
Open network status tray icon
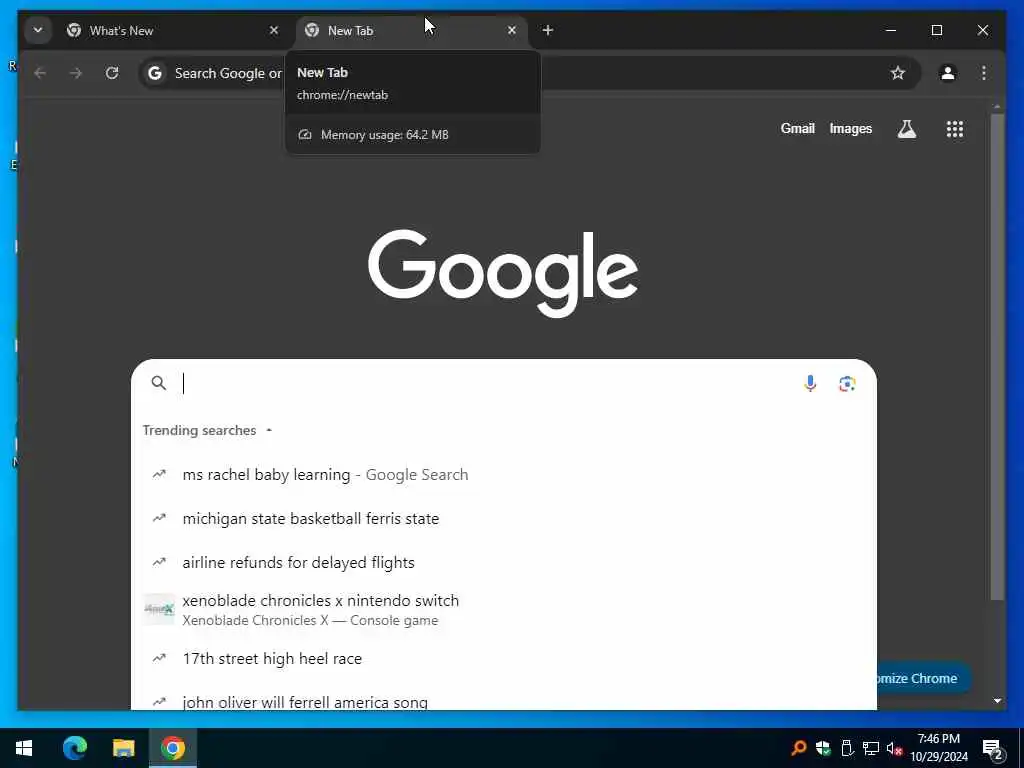(871, 748)
